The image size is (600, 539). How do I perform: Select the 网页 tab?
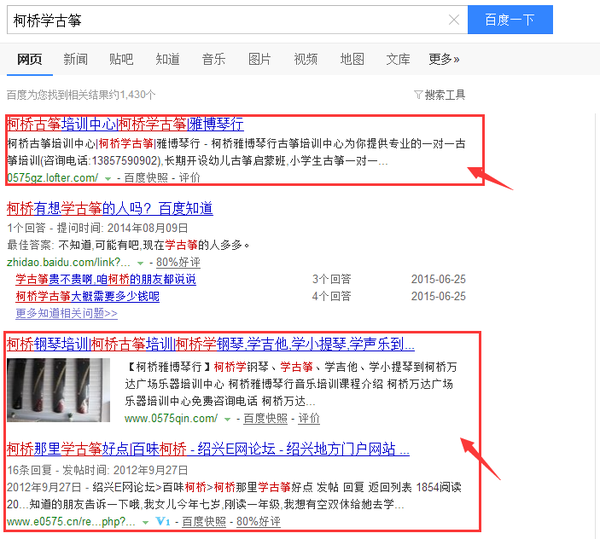point(29,59)
